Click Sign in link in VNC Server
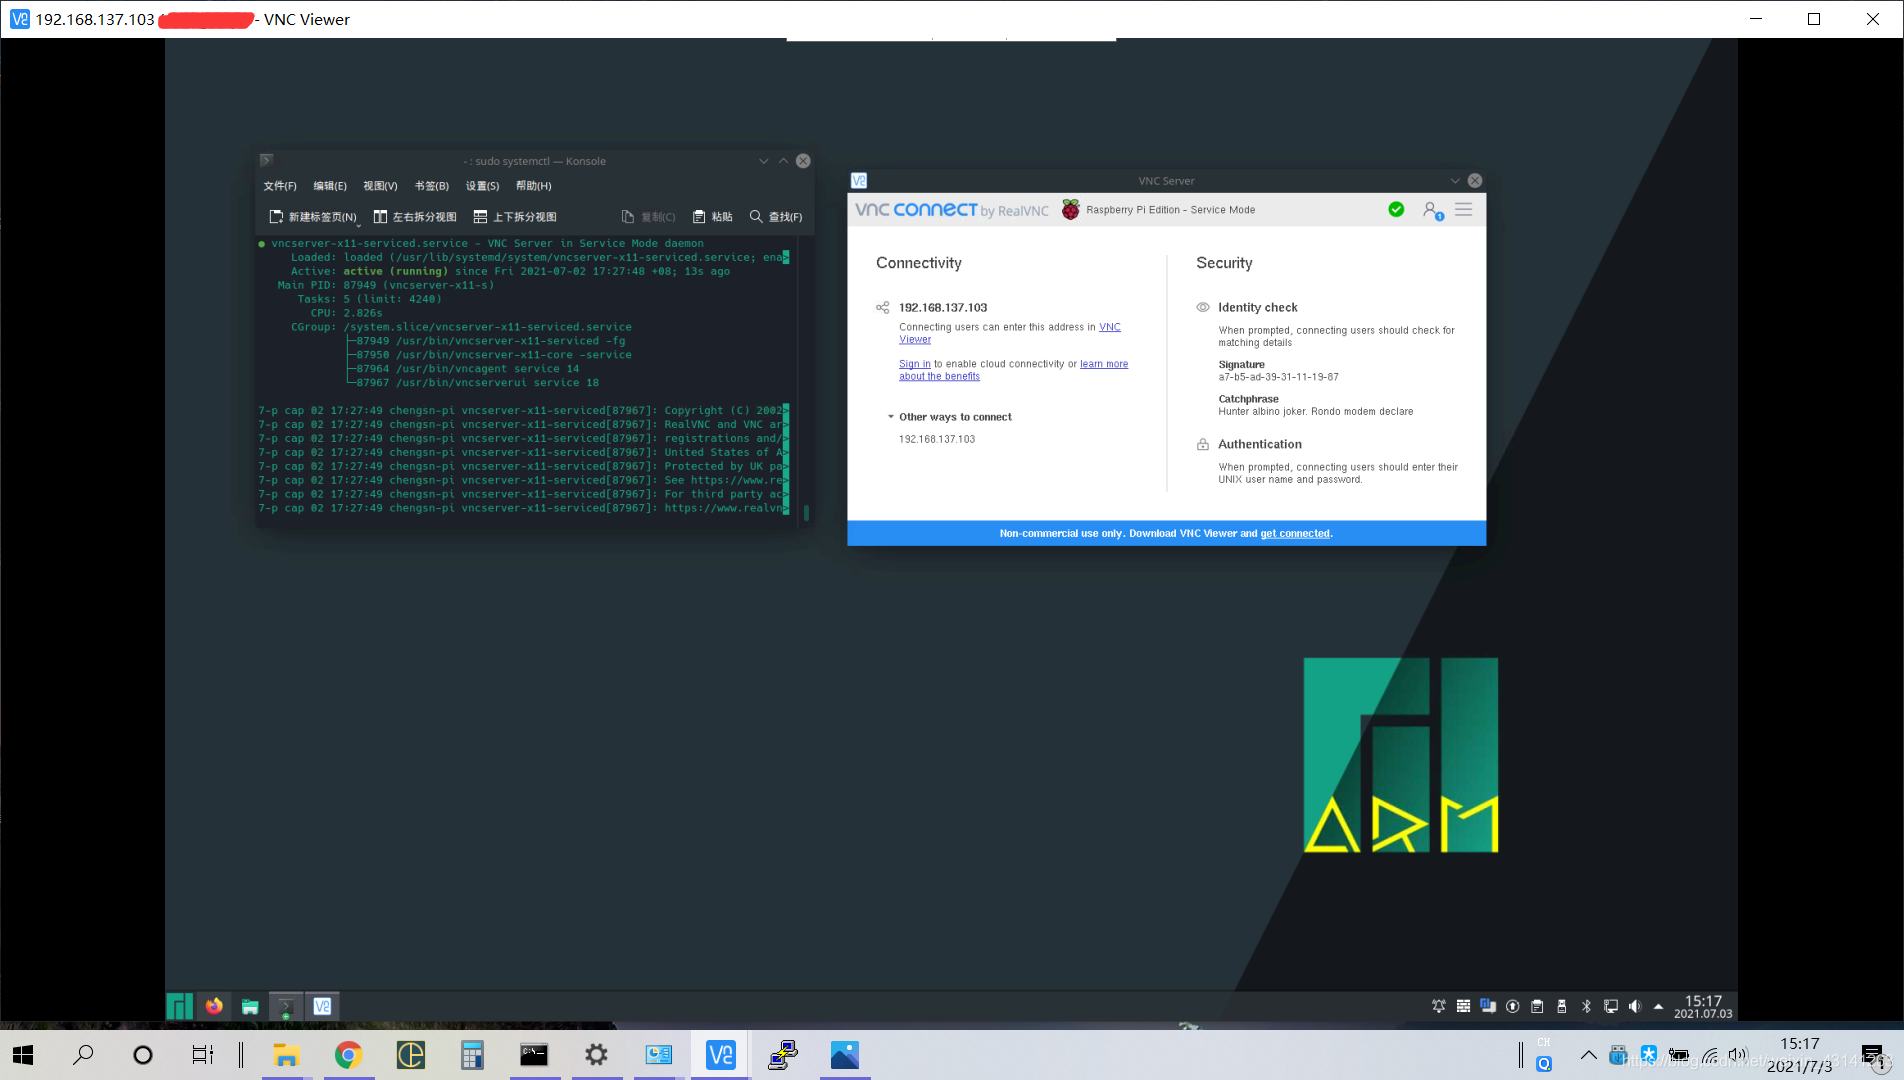 (x=914, y=364)
